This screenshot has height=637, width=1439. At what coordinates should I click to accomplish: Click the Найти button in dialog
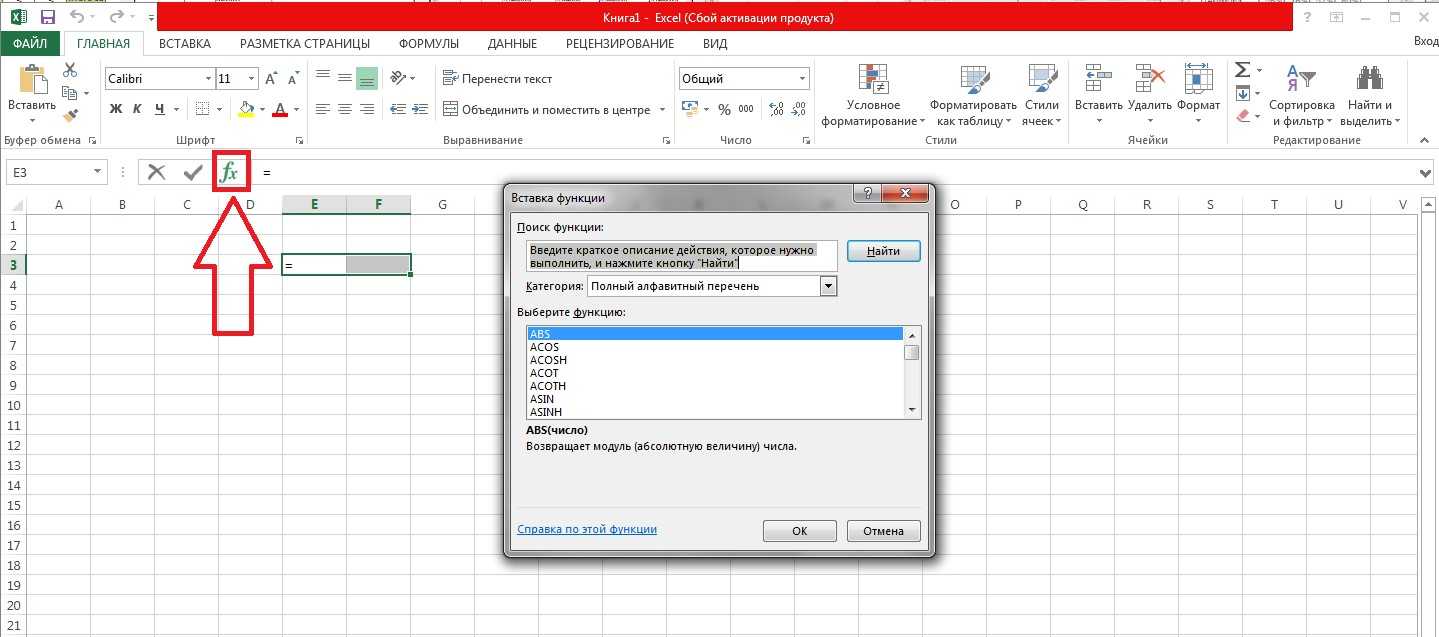[883, 252]
